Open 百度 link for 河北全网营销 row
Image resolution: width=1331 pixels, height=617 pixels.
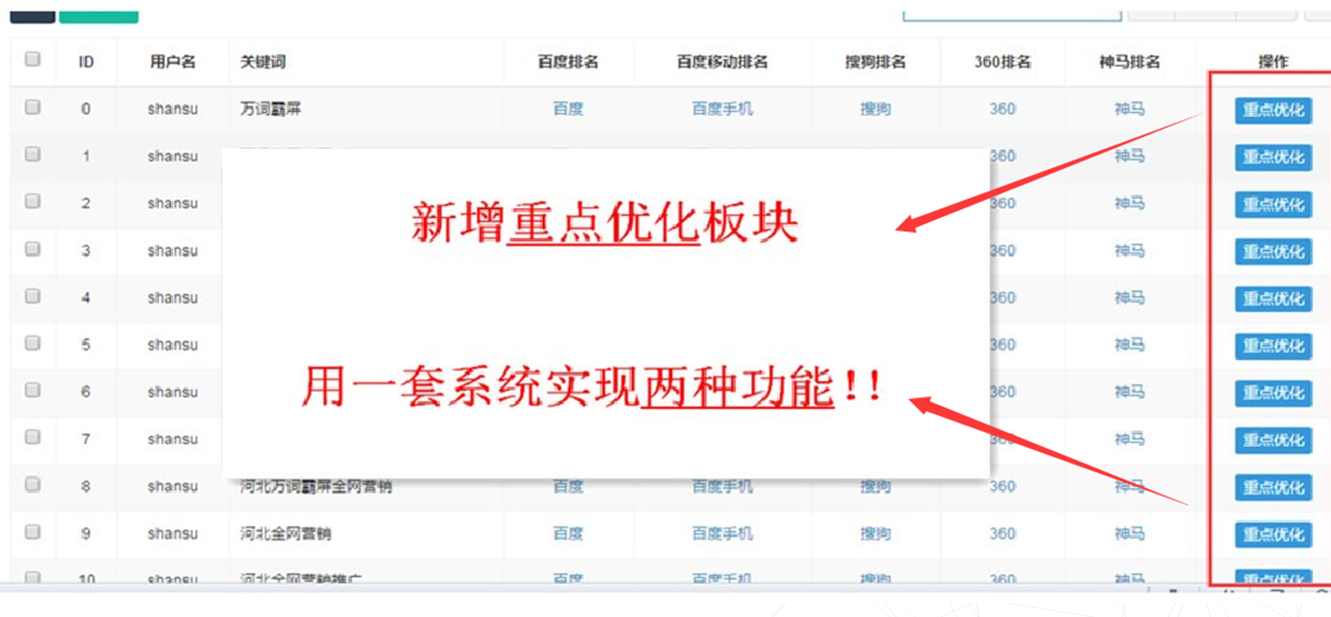coord(568,534)
